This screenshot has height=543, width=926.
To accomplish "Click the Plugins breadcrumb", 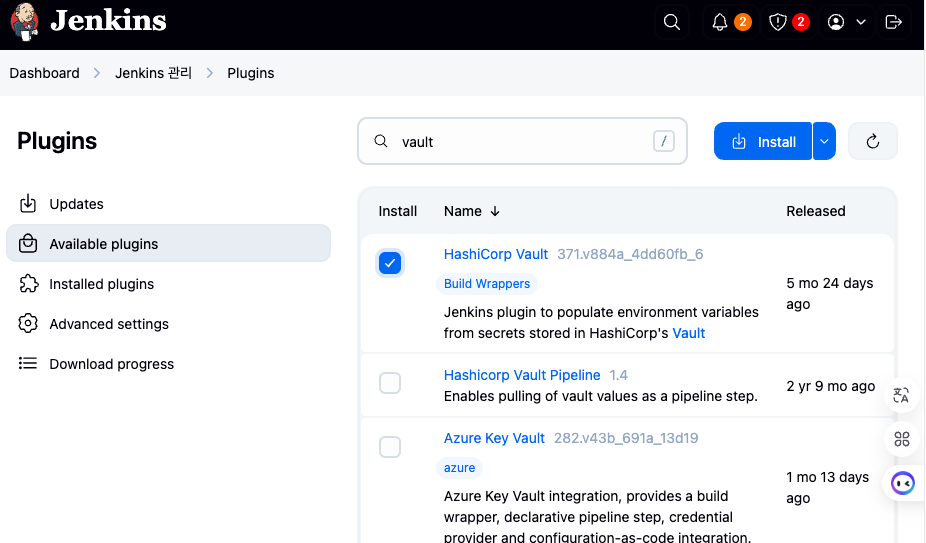I will pos(250,73).
